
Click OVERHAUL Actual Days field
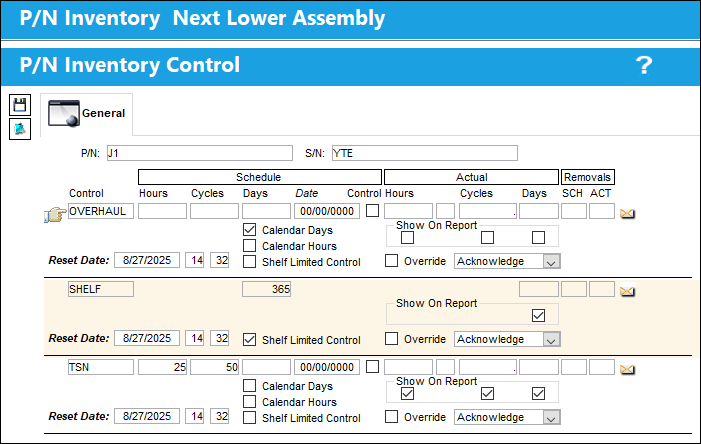(539, 211)
